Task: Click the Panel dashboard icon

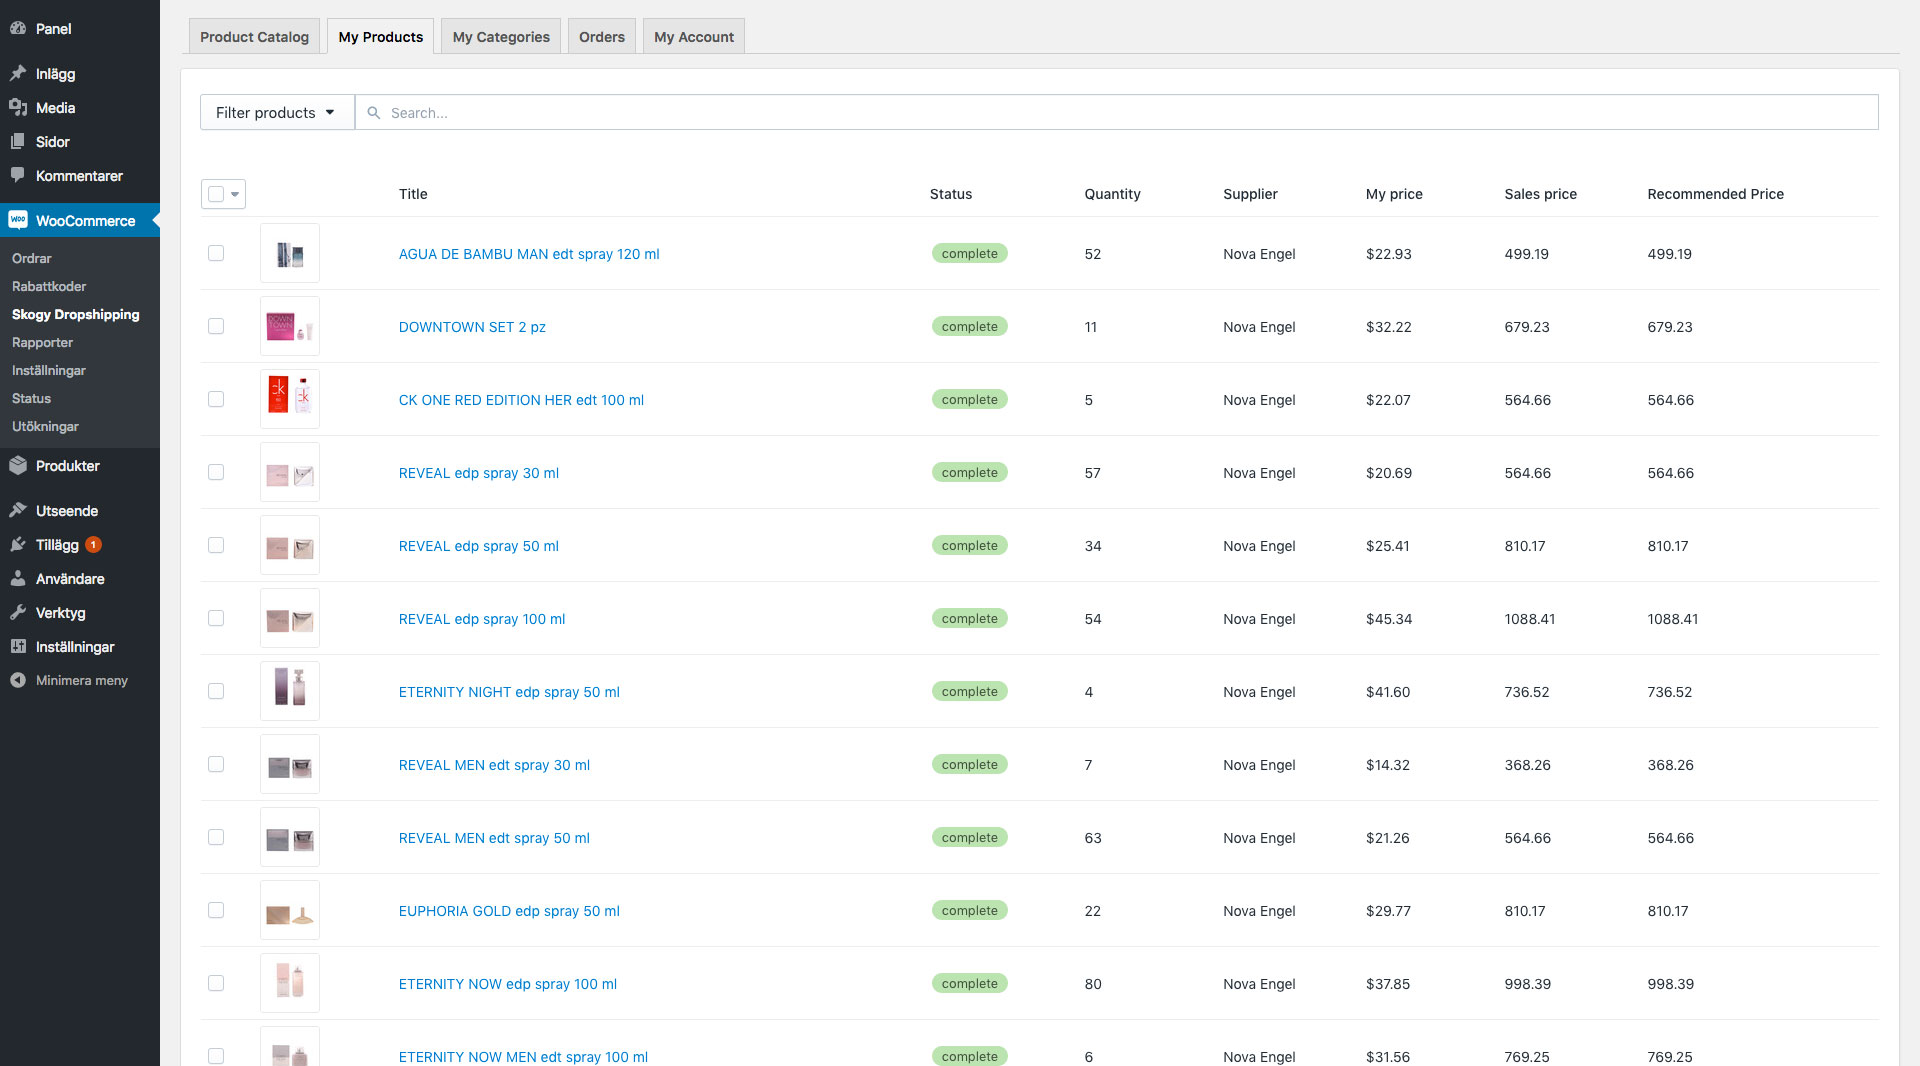Action: point(18,28)
